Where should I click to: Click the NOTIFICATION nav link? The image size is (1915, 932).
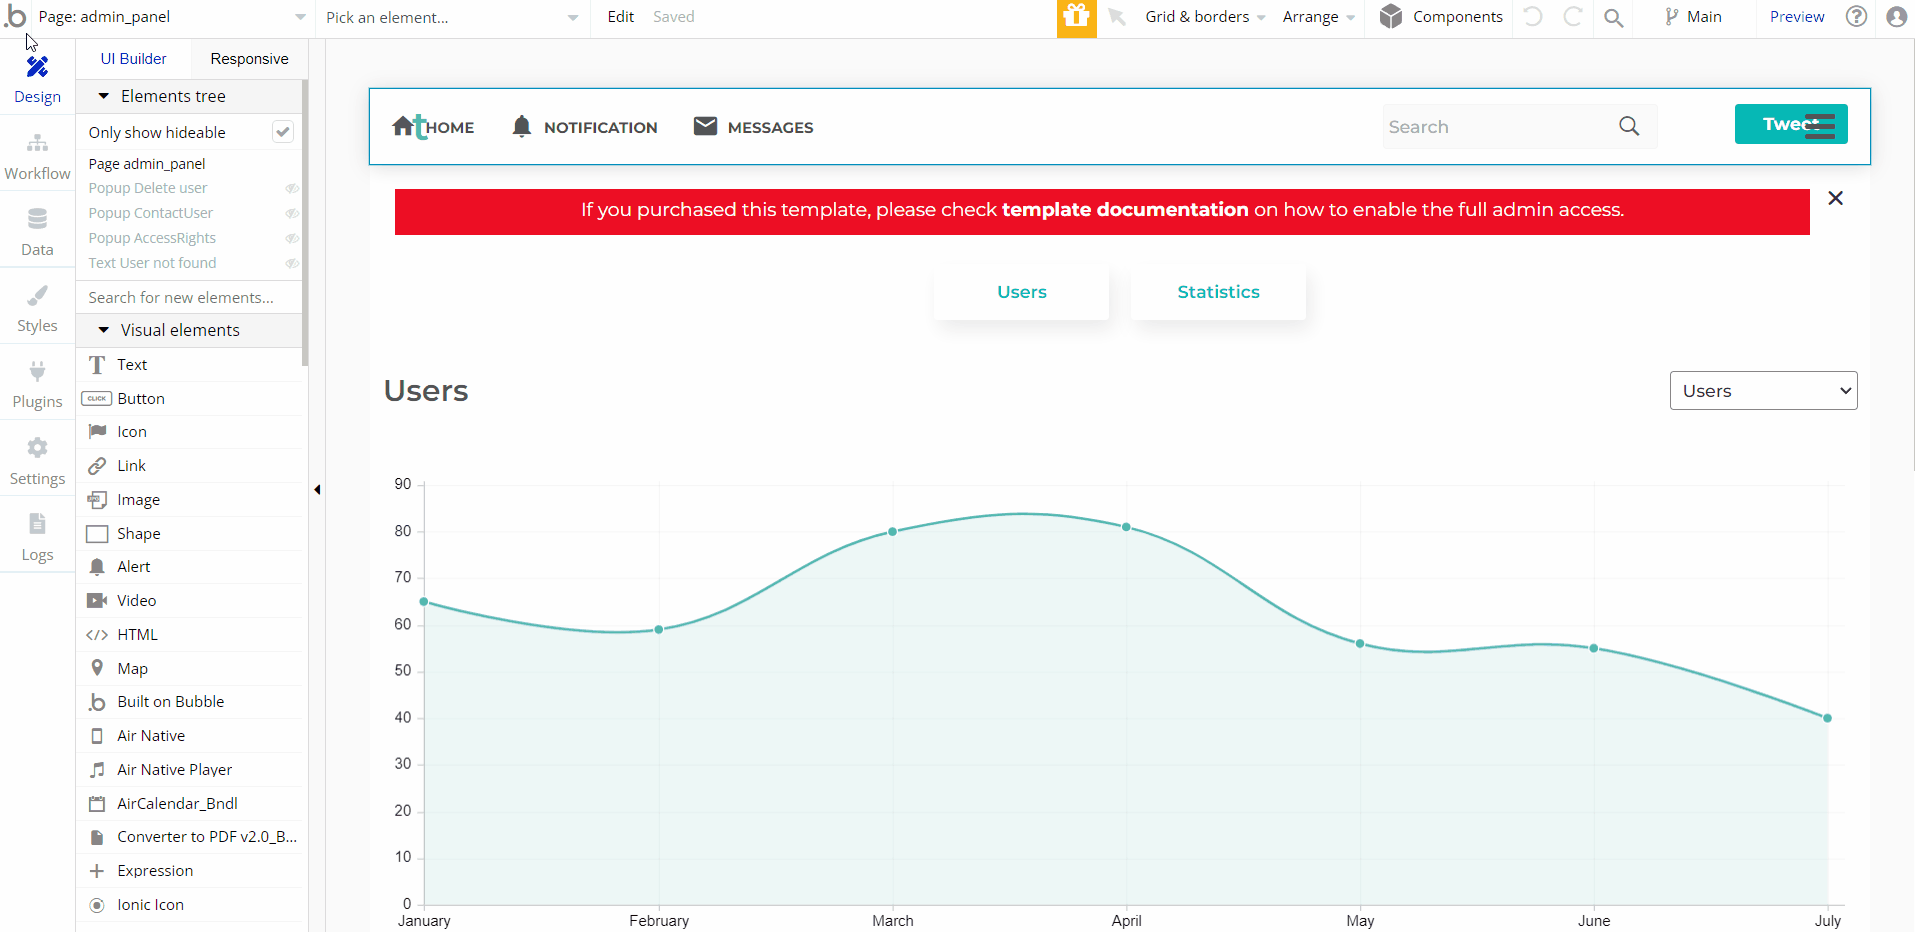pos(600,128)
